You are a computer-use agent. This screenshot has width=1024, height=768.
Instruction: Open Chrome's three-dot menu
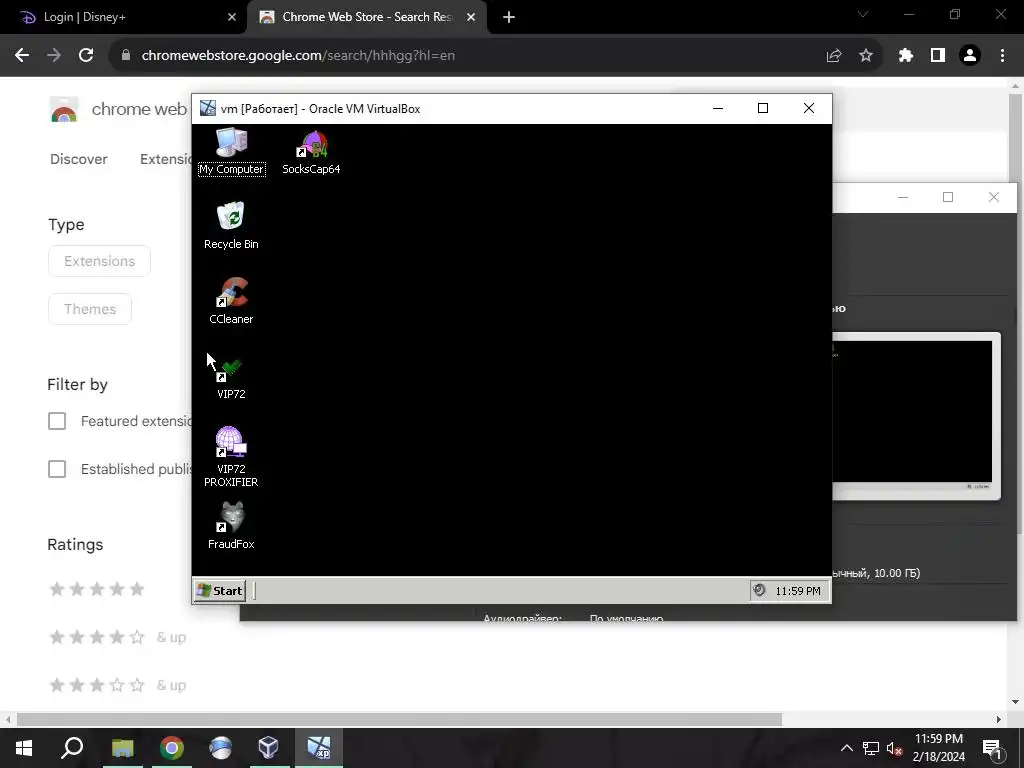(1002, 56)
